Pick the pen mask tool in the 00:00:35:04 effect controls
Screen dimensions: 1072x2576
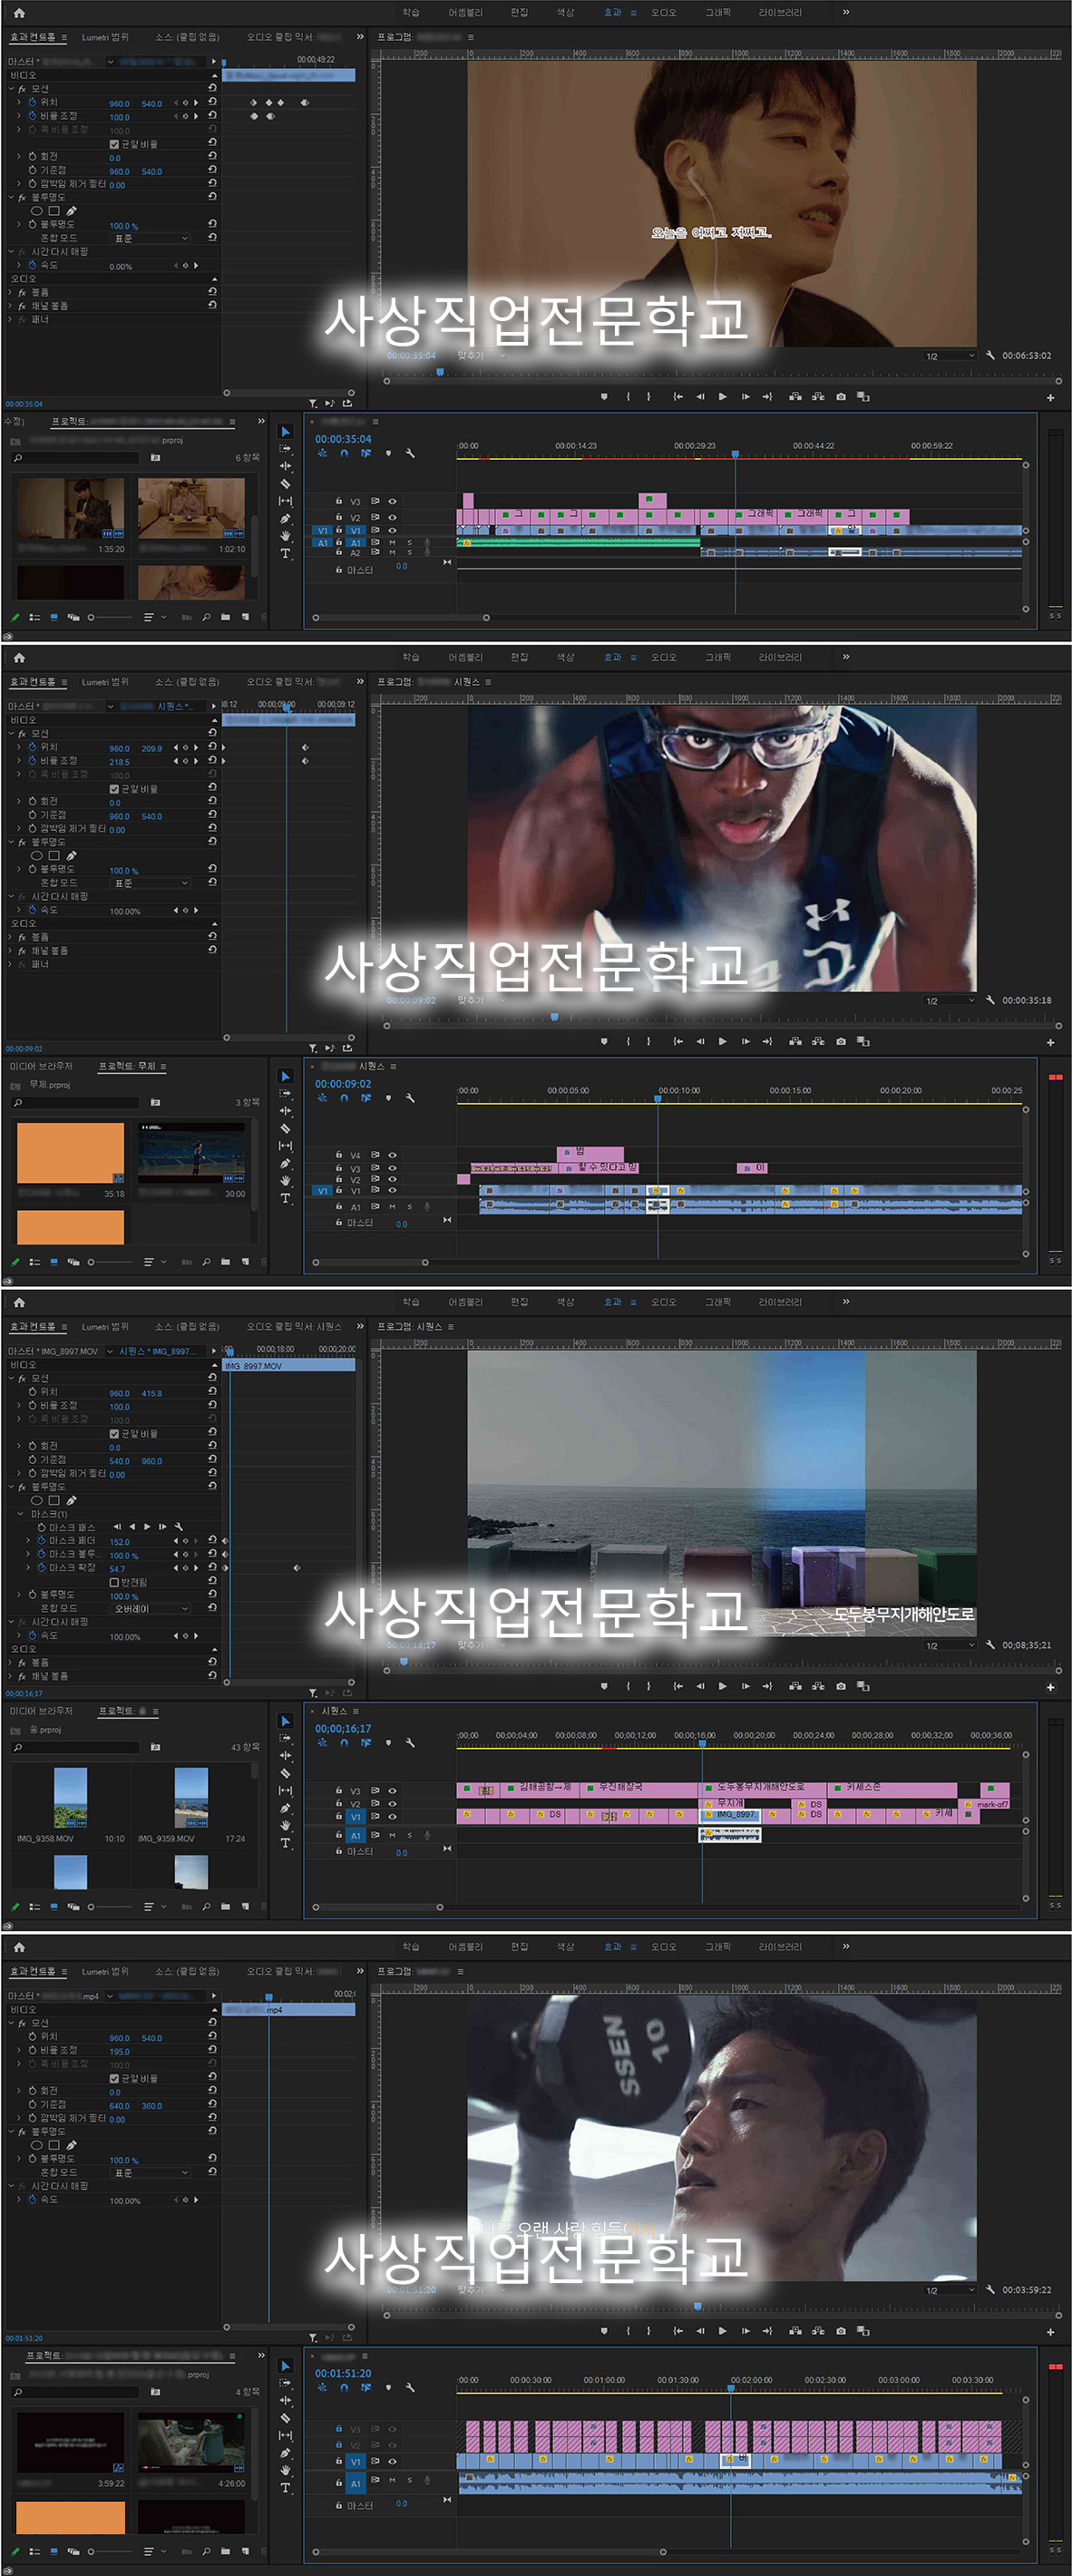point(71,211)
